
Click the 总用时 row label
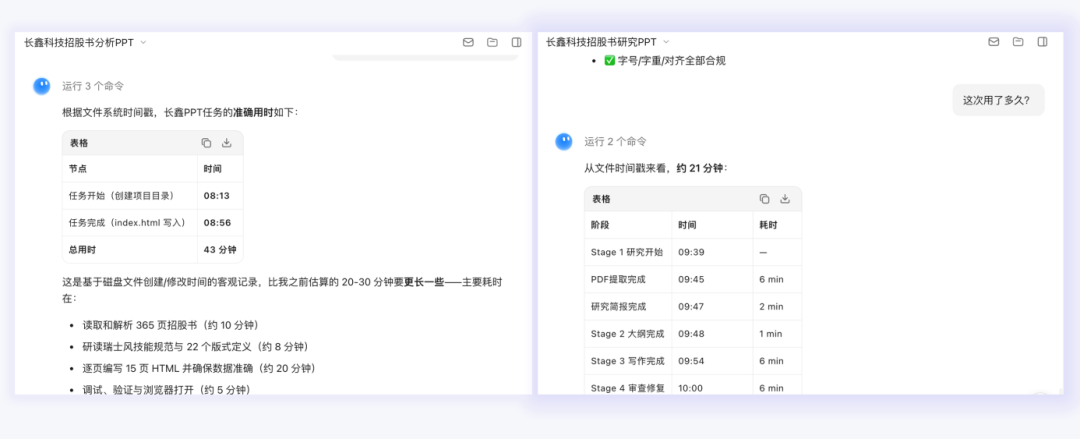coord(130,249)
